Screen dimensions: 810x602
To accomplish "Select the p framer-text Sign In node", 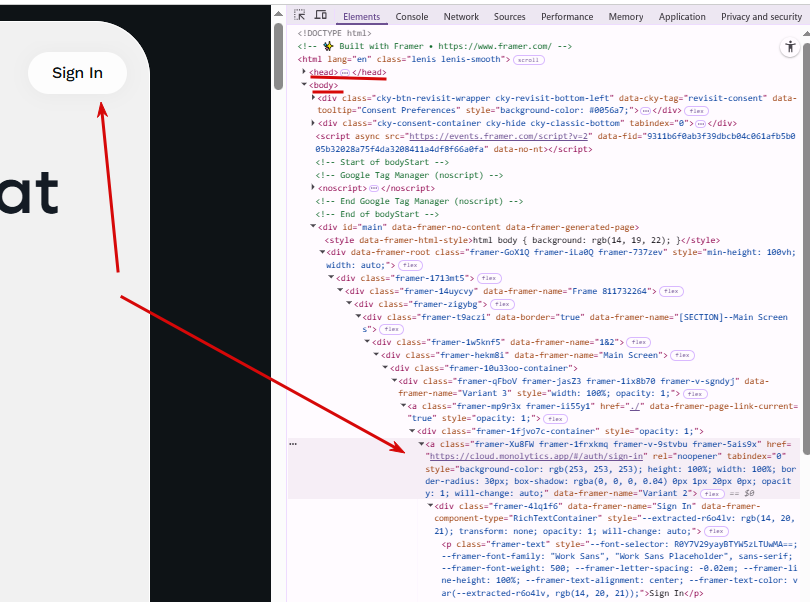I will (x=619, y=568).
